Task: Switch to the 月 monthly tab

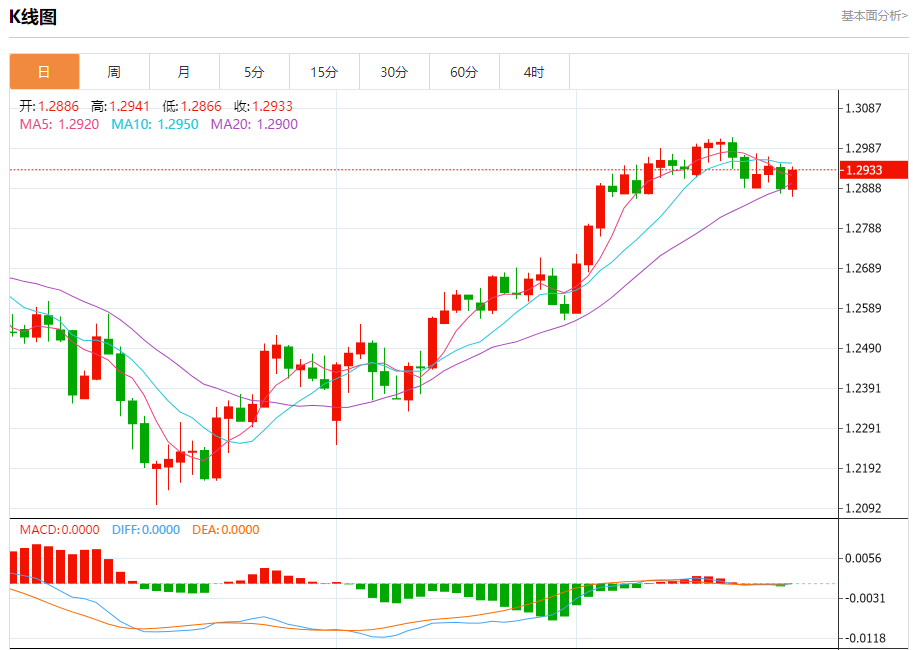Action: coord(184,72)
